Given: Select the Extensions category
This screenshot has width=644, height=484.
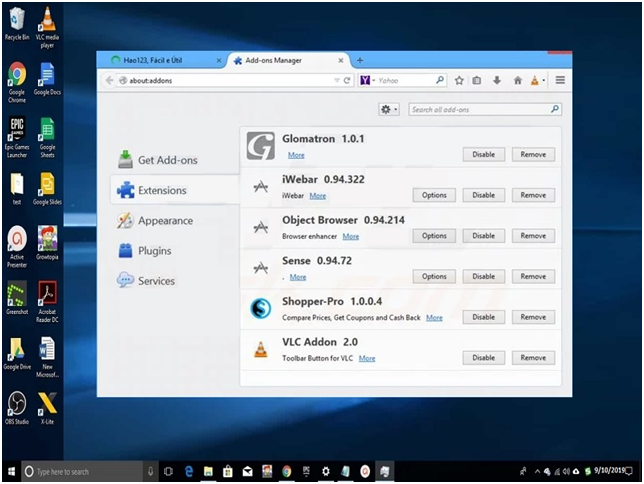Looking at the screenshot, I should click(175, 190).
